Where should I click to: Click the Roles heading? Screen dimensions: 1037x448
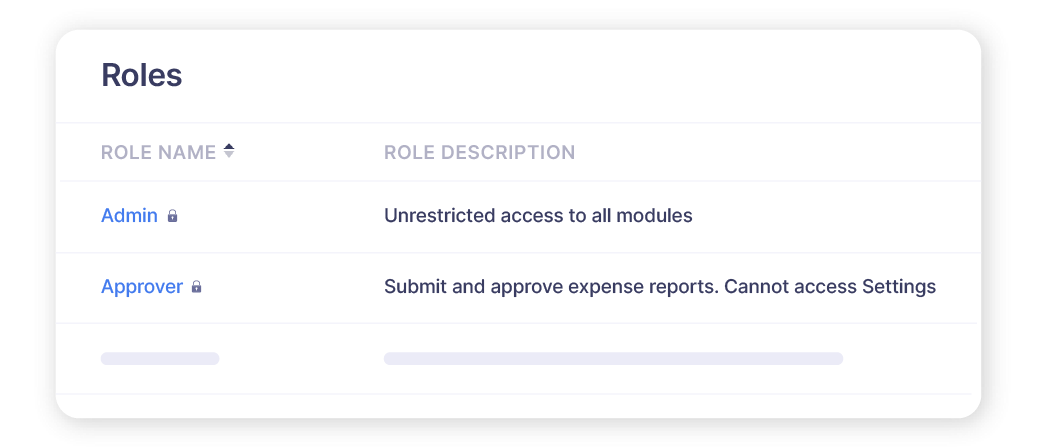click(x=141, y=75)
